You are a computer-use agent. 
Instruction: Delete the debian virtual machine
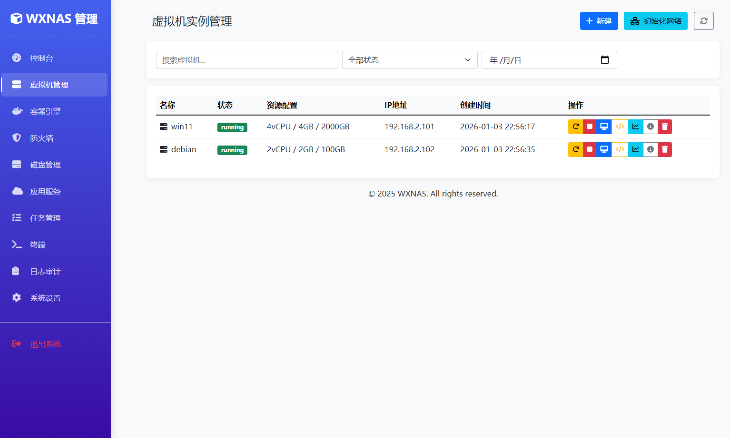click(x=665, y=149)
